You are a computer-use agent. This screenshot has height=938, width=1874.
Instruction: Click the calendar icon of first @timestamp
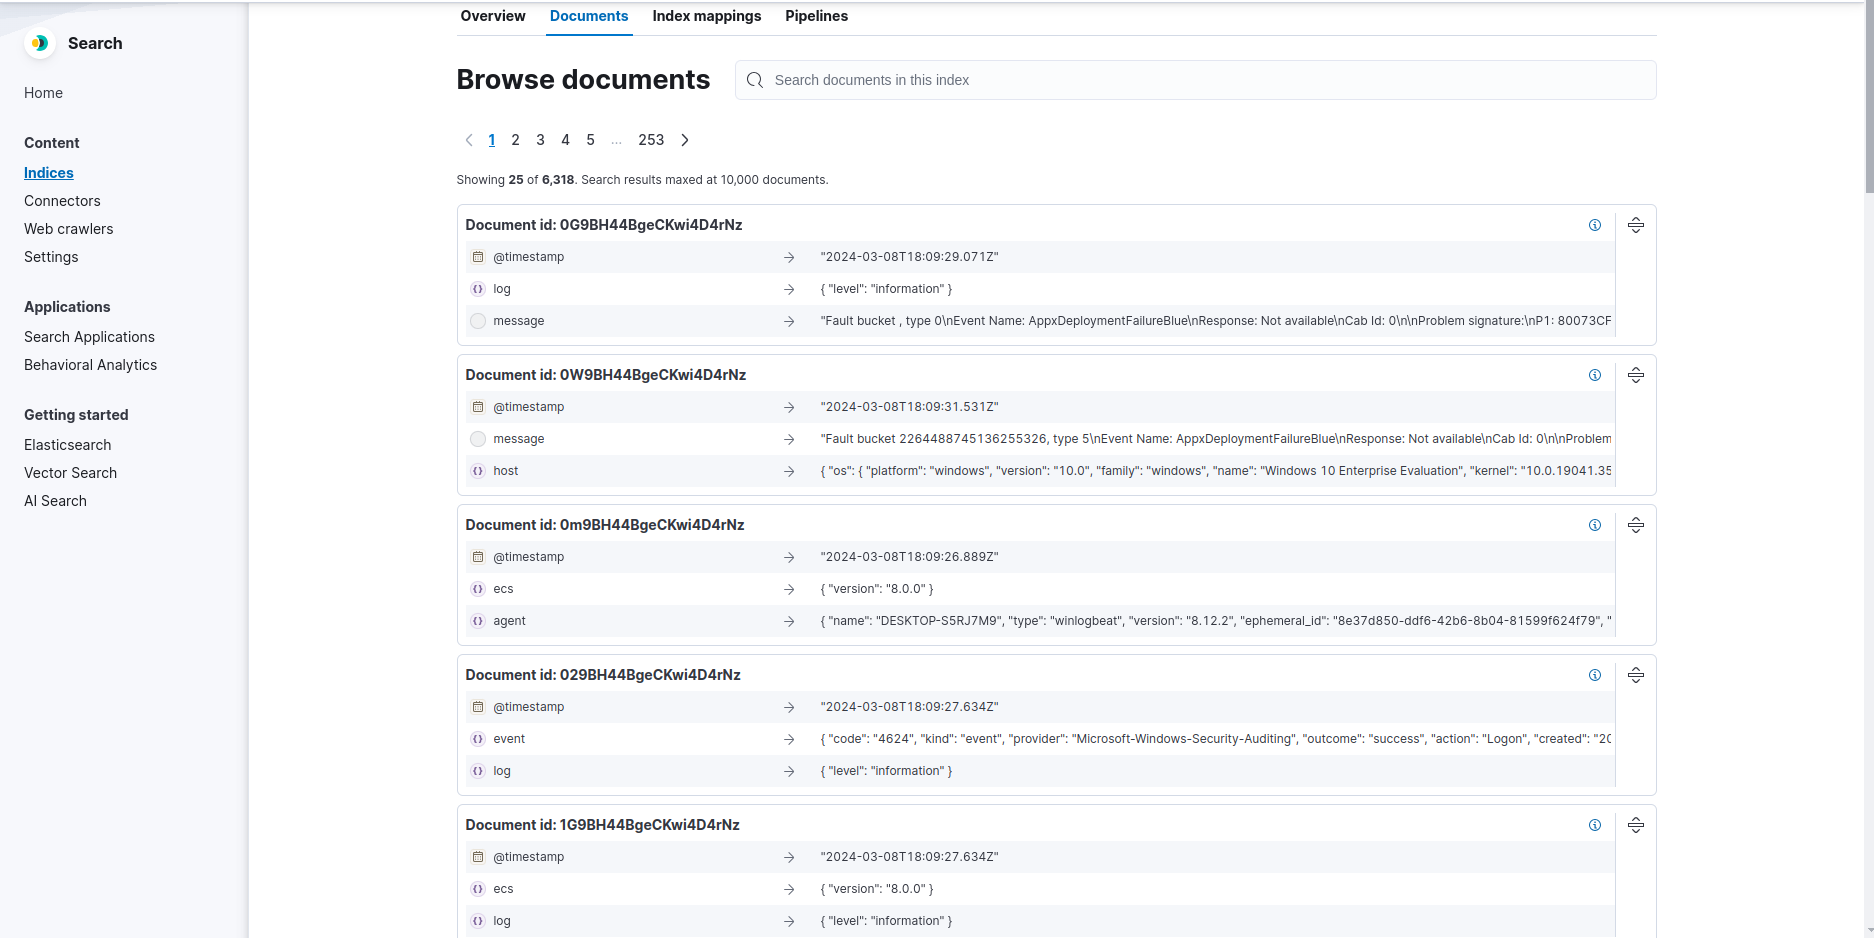tap(478, 257)
